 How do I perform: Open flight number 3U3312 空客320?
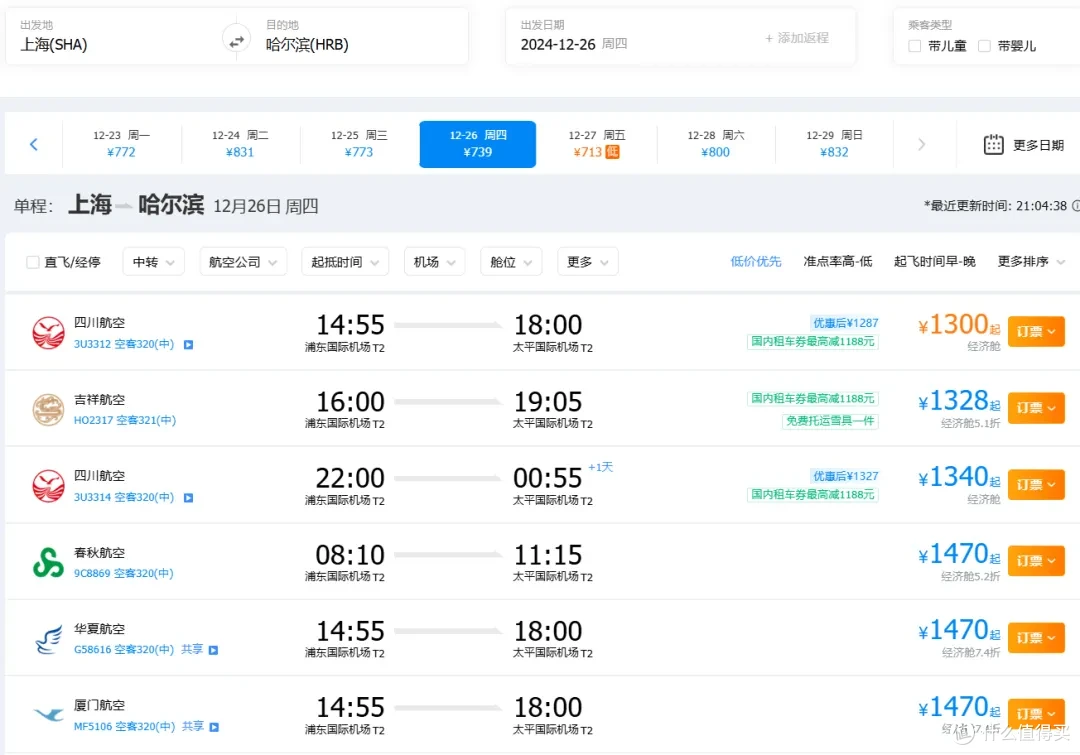click(x=124, y=344)
